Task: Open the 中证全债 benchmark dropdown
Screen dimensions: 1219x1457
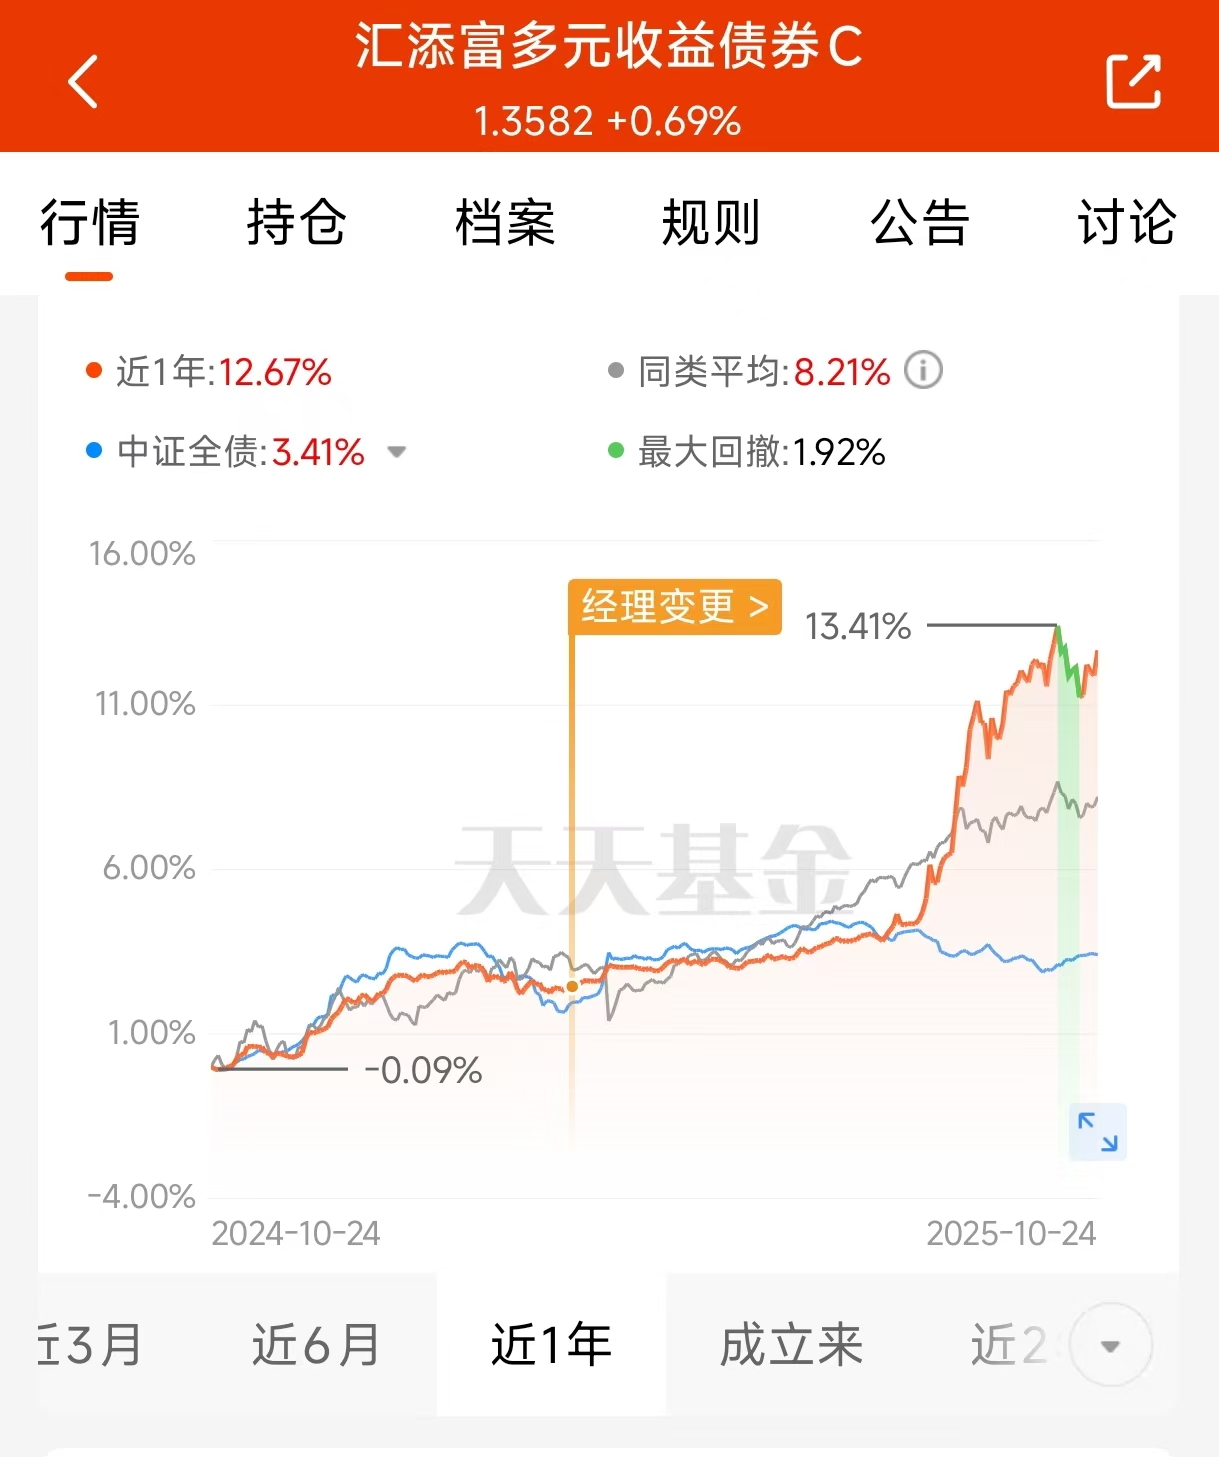Action: coord(397,452)
